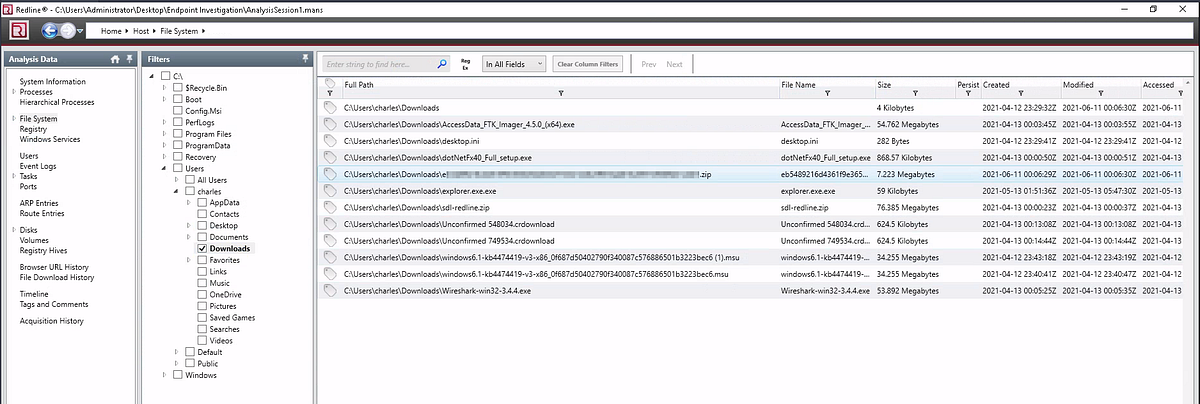Open Browser URL History
1200x404 pixels.
[x=54, y=267]
